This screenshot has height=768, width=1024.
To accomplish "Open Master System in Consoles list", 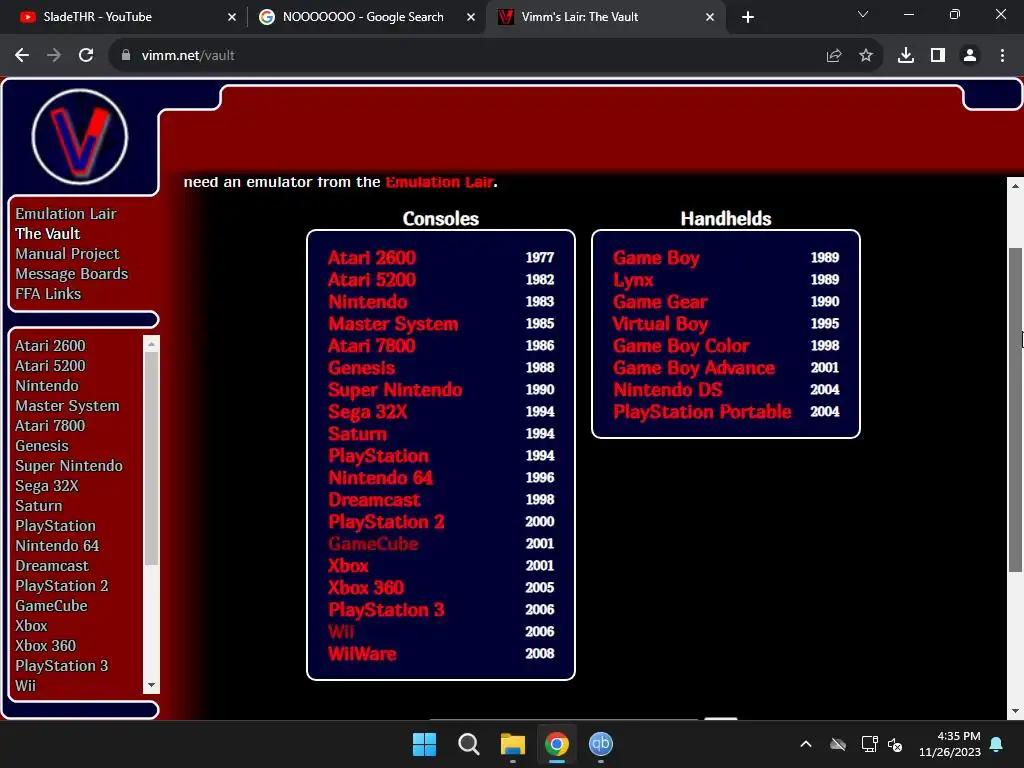I will [x=393, y=324].
